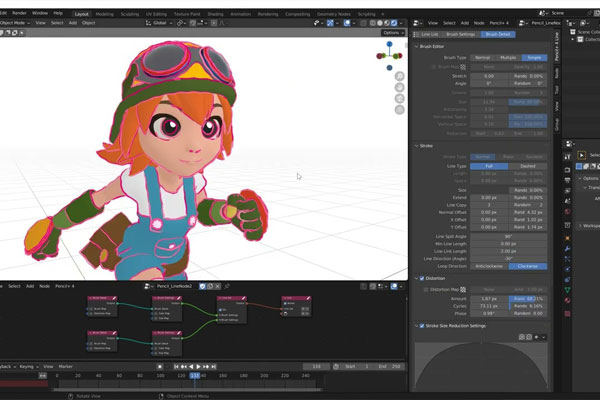This screenshot has height=400, width=600.
Task: Open the Tool settings properties tab
Action: tap(567, 157)
